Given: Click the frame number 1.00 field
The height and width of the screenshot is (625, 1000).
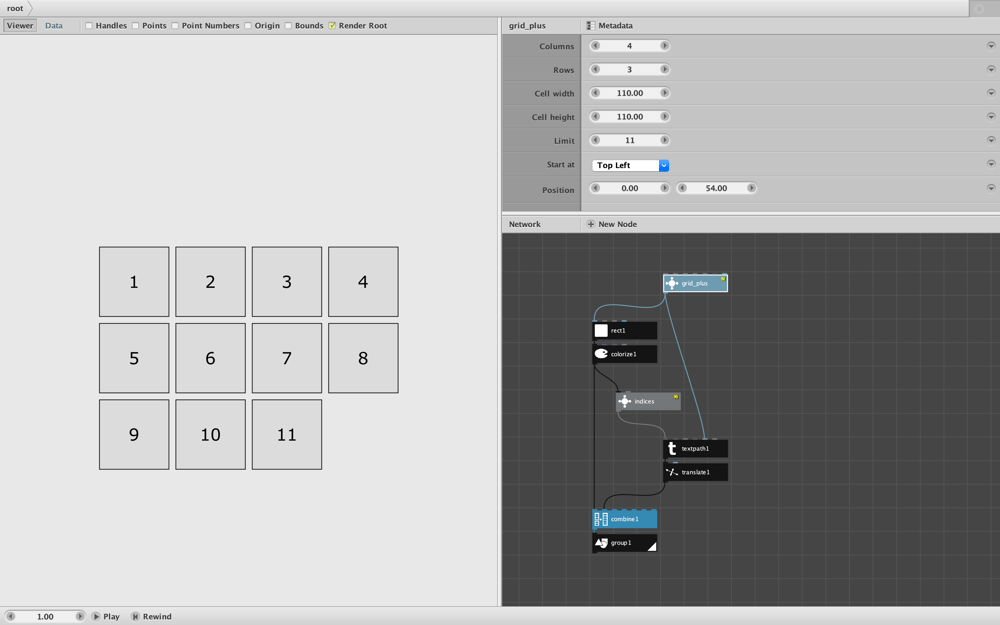Looking at the screenshot, I should tap(45, 616).
